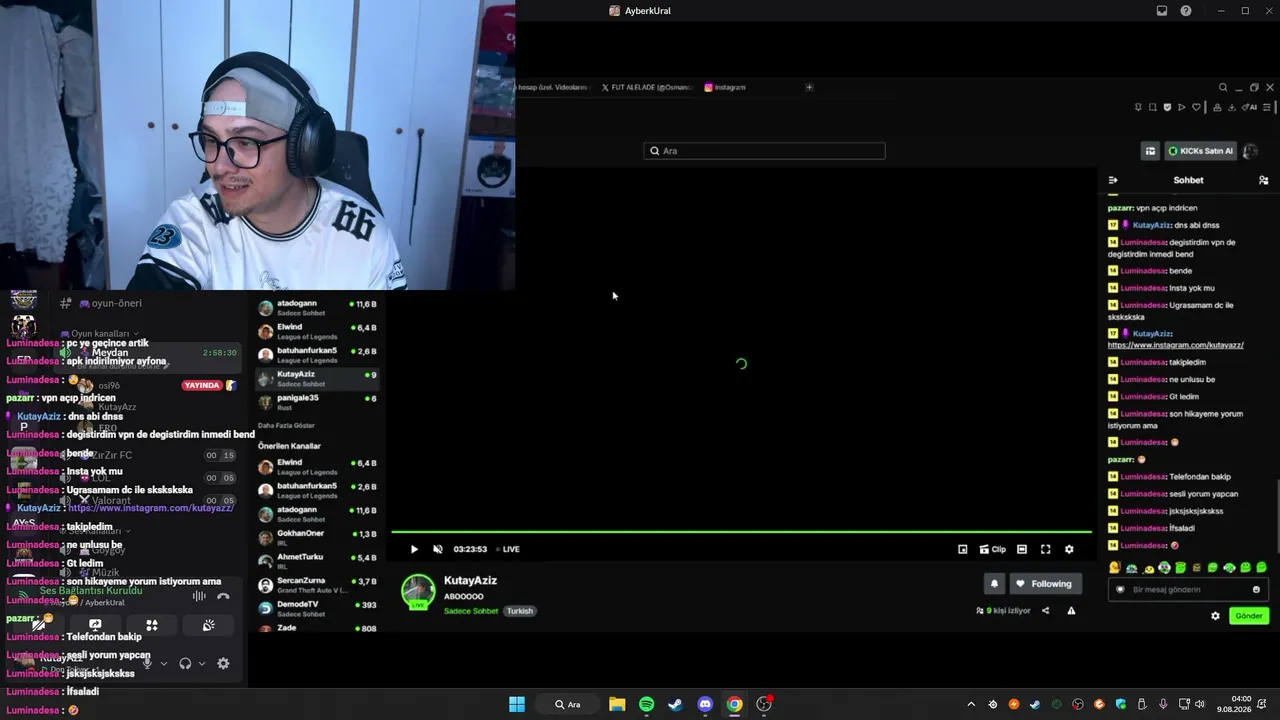Toggle theater mode in the player

point(1022,549)
